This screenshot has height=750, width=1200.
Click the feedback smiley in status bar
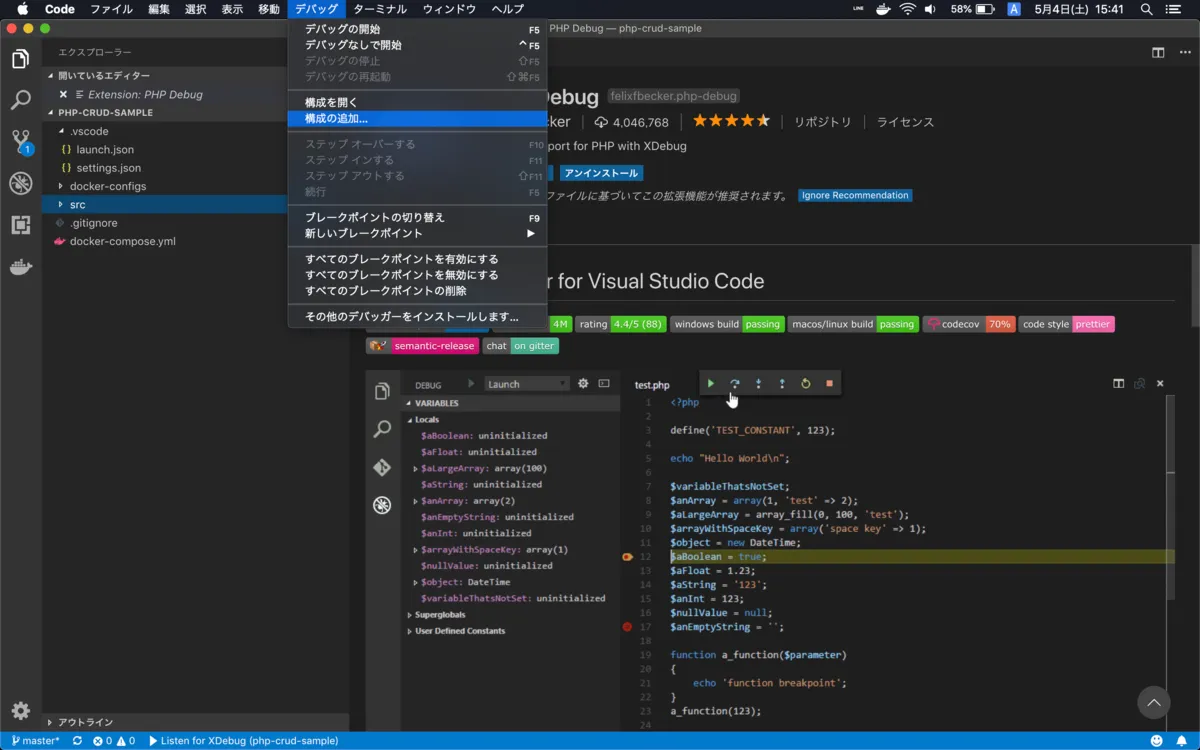(x=1156, y=741)
